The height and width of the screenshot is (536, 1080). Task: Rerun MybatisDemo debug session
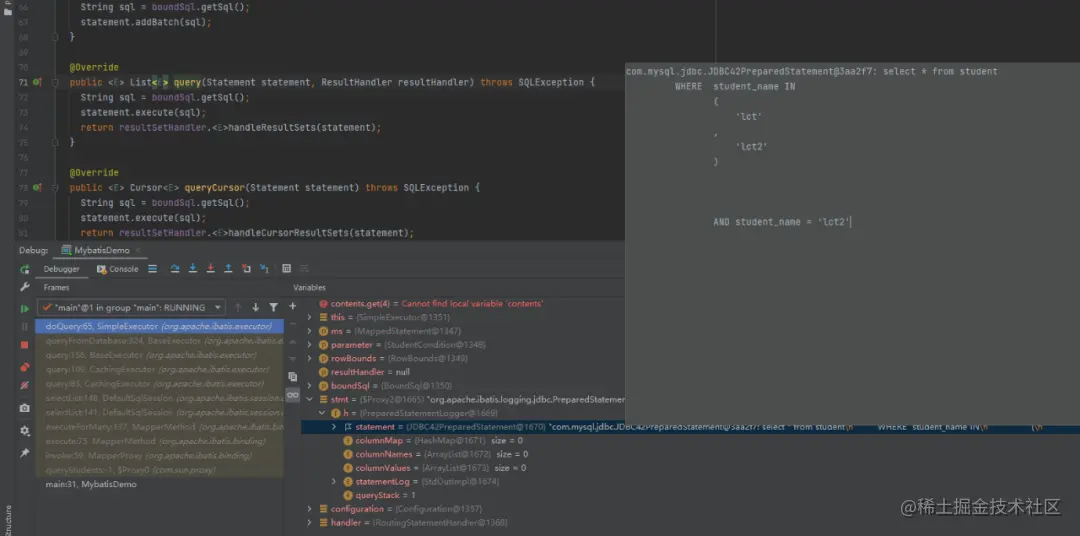(x=25, y=269)
